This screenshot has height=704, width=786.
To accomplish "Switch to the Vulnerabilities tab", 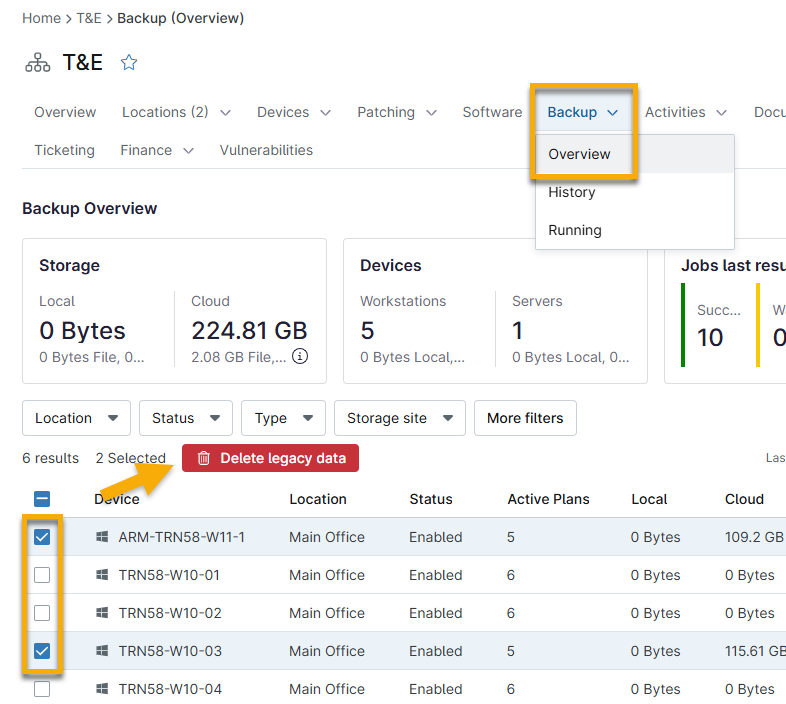I will pos(266,150).
